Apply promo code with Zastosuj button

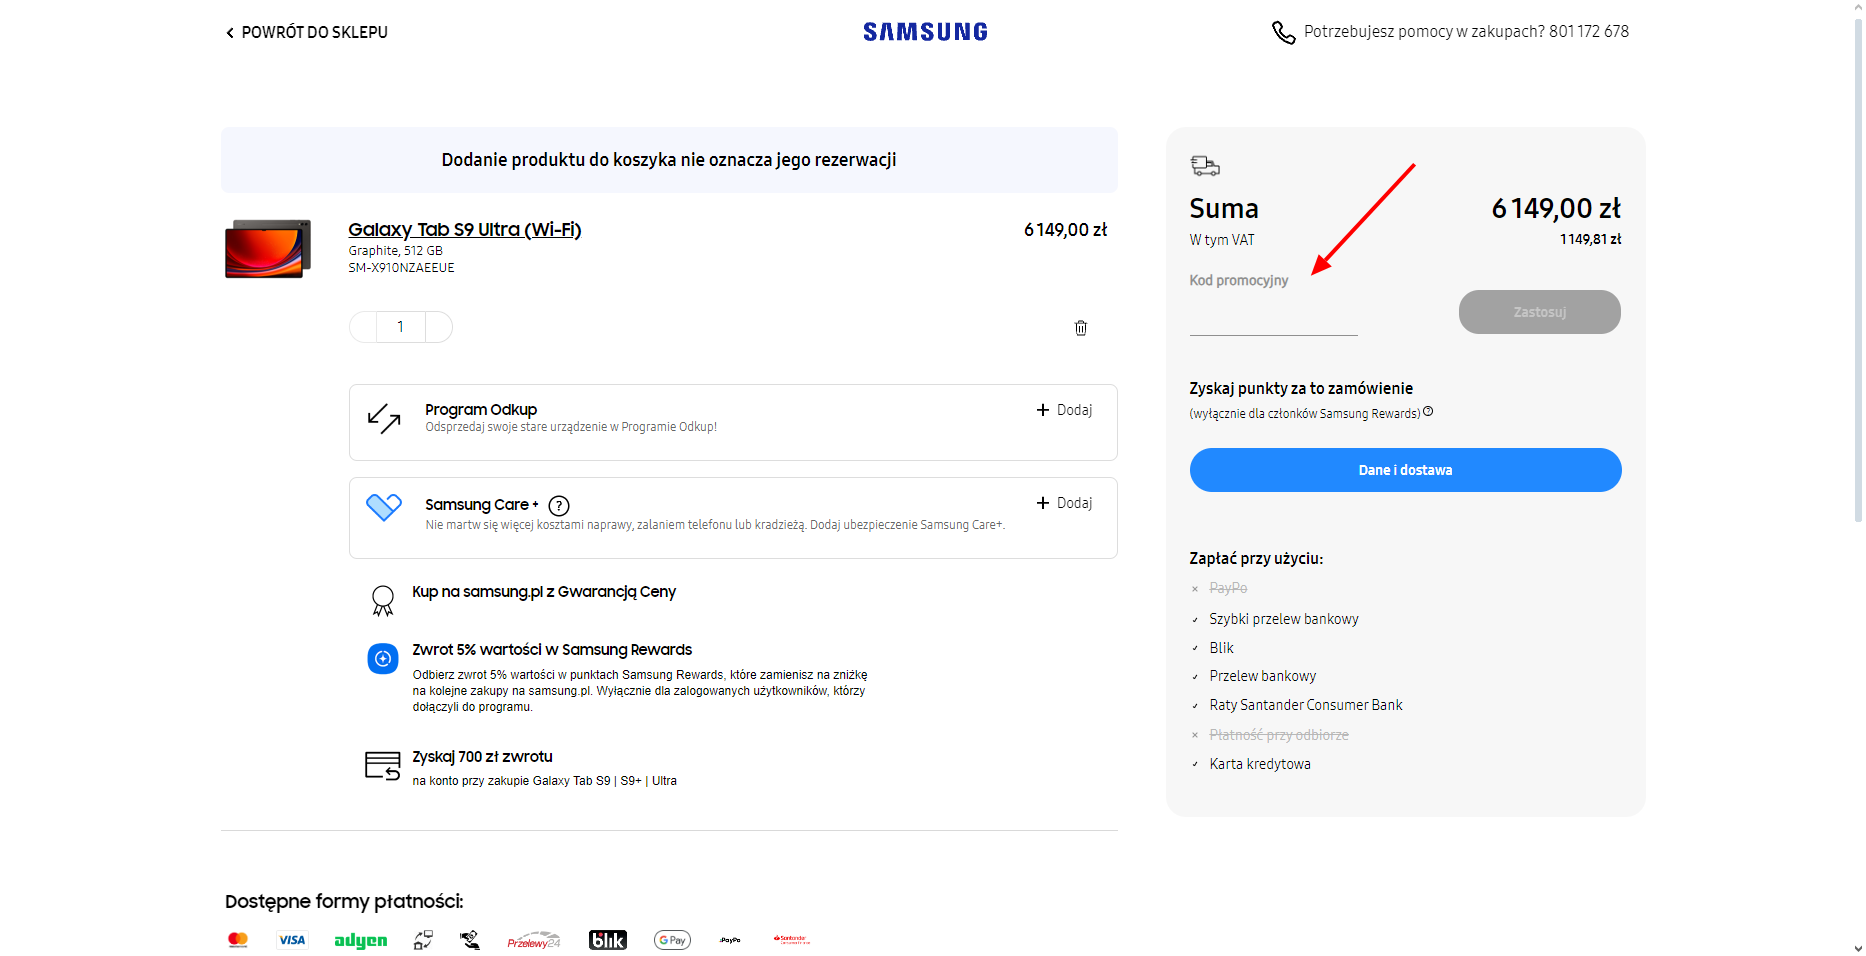(x=1540, y=312)
